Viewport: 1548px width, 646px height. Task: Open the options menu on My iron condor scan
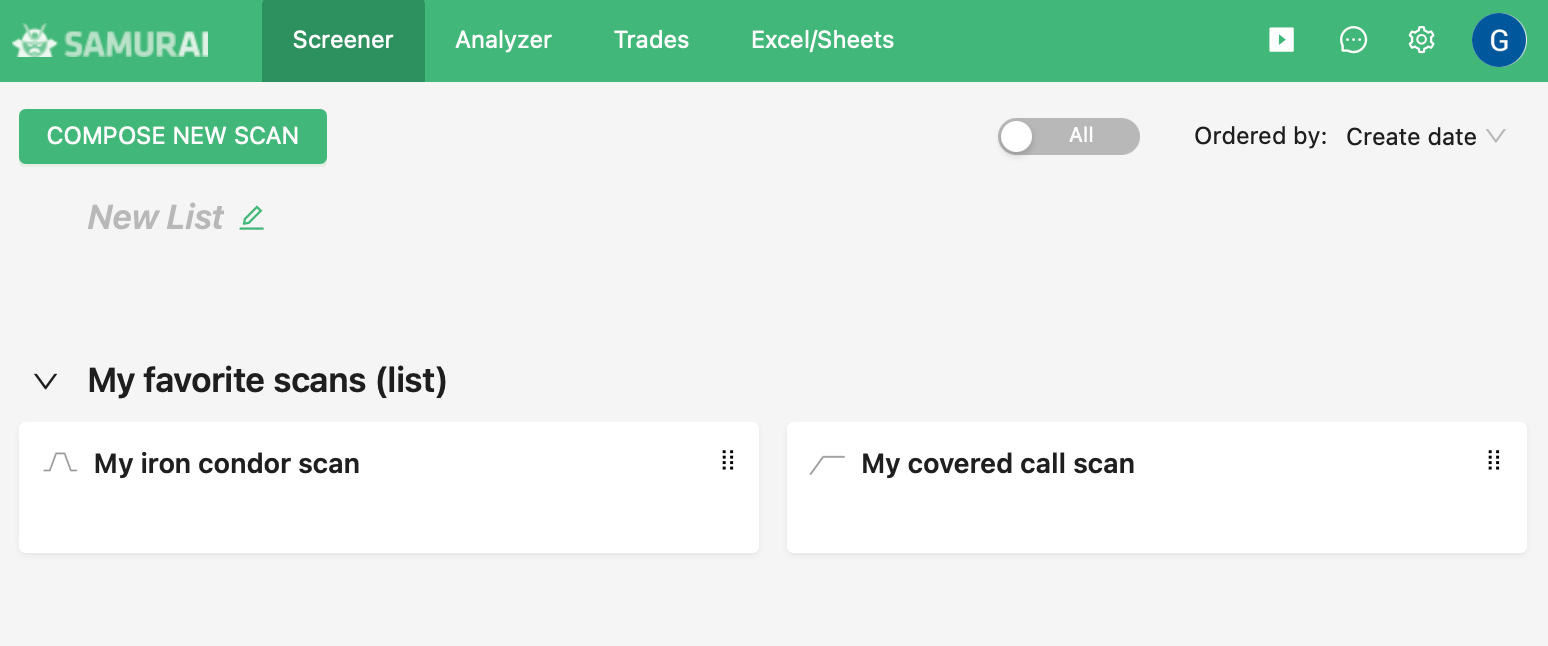click(x=728, y=461)
